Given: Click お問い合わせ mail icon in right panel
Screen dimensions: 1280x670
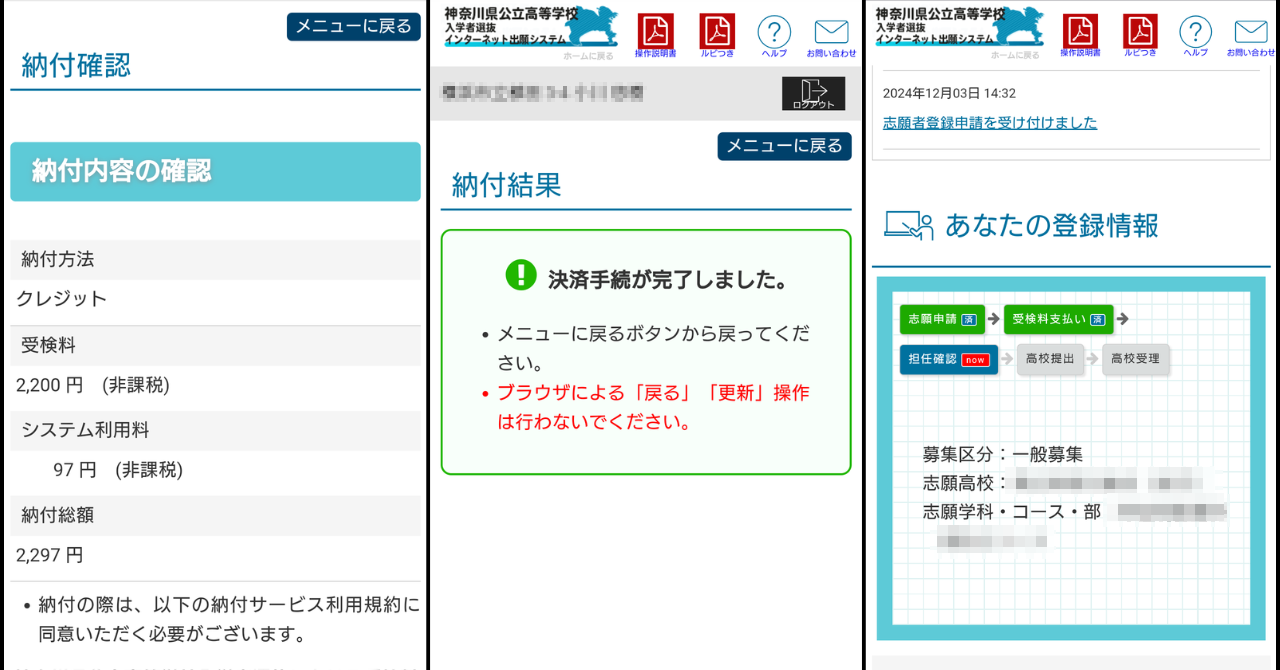Looking at the screenshot, I should (x=1251, y=37).
